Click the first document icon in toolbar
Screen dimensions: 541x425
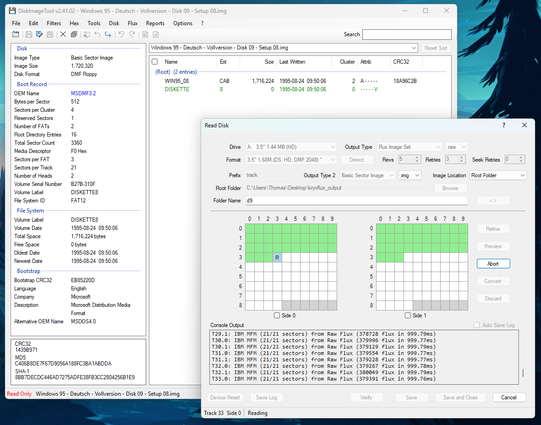tap(145, 34)
